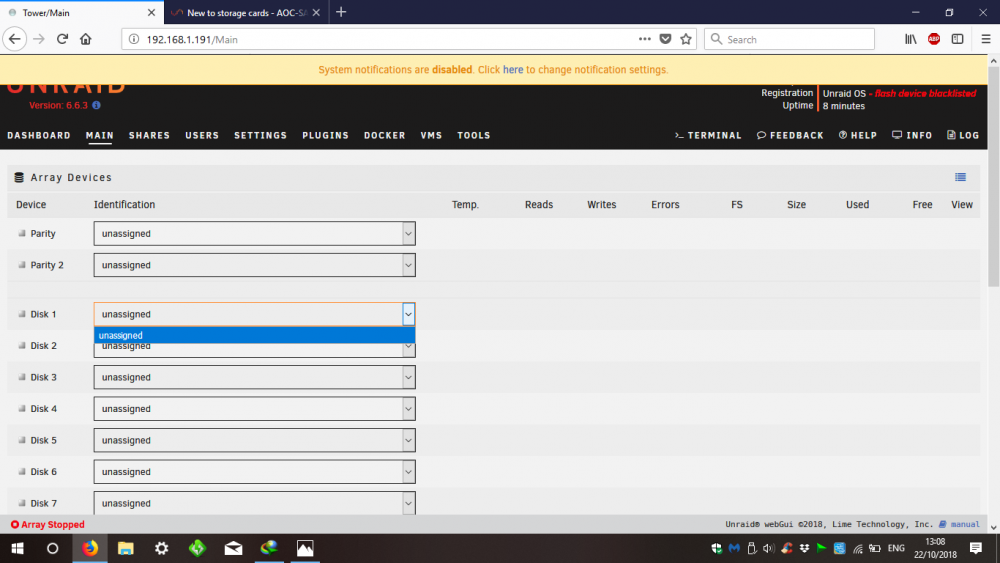Reload the Tower/Main page
The width and height of the screenshot is (1000, 563).
coord(62,39)
